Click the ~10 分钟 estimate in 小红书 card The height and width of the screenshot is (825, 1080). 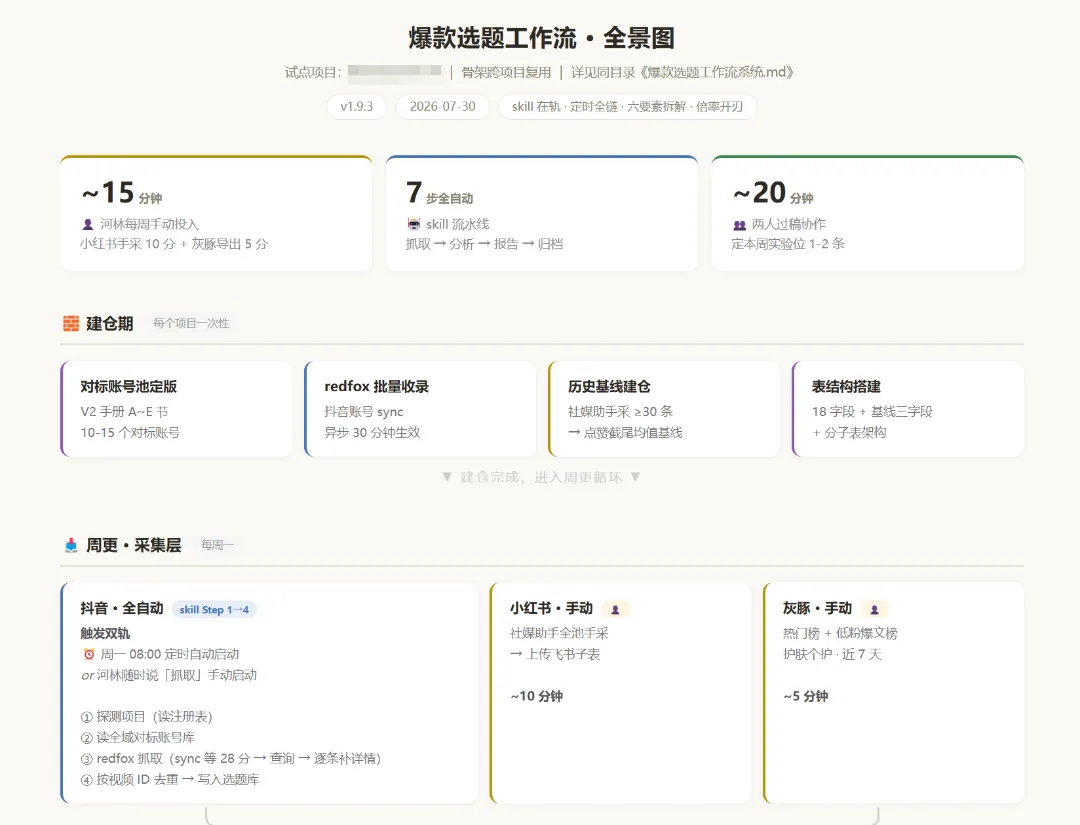[537, 696]
